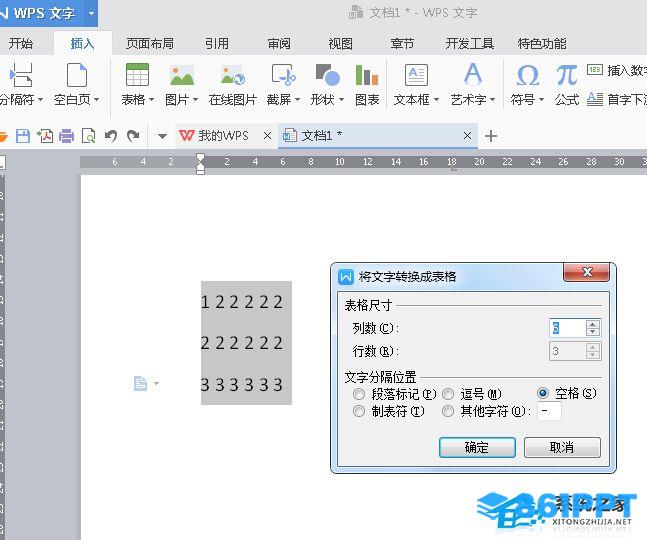The image size is (647, 540).
Task: Click the 列数 (columns) number field
Action: click(x=567, y=328)
